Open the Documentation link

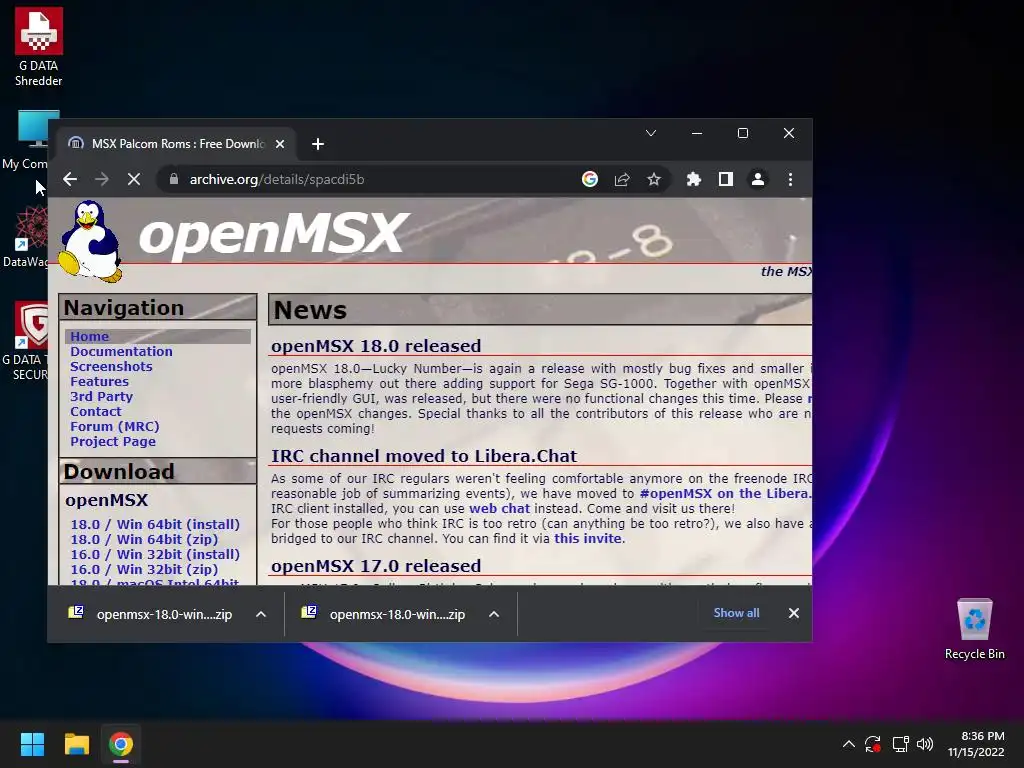[x=121, y=351]
